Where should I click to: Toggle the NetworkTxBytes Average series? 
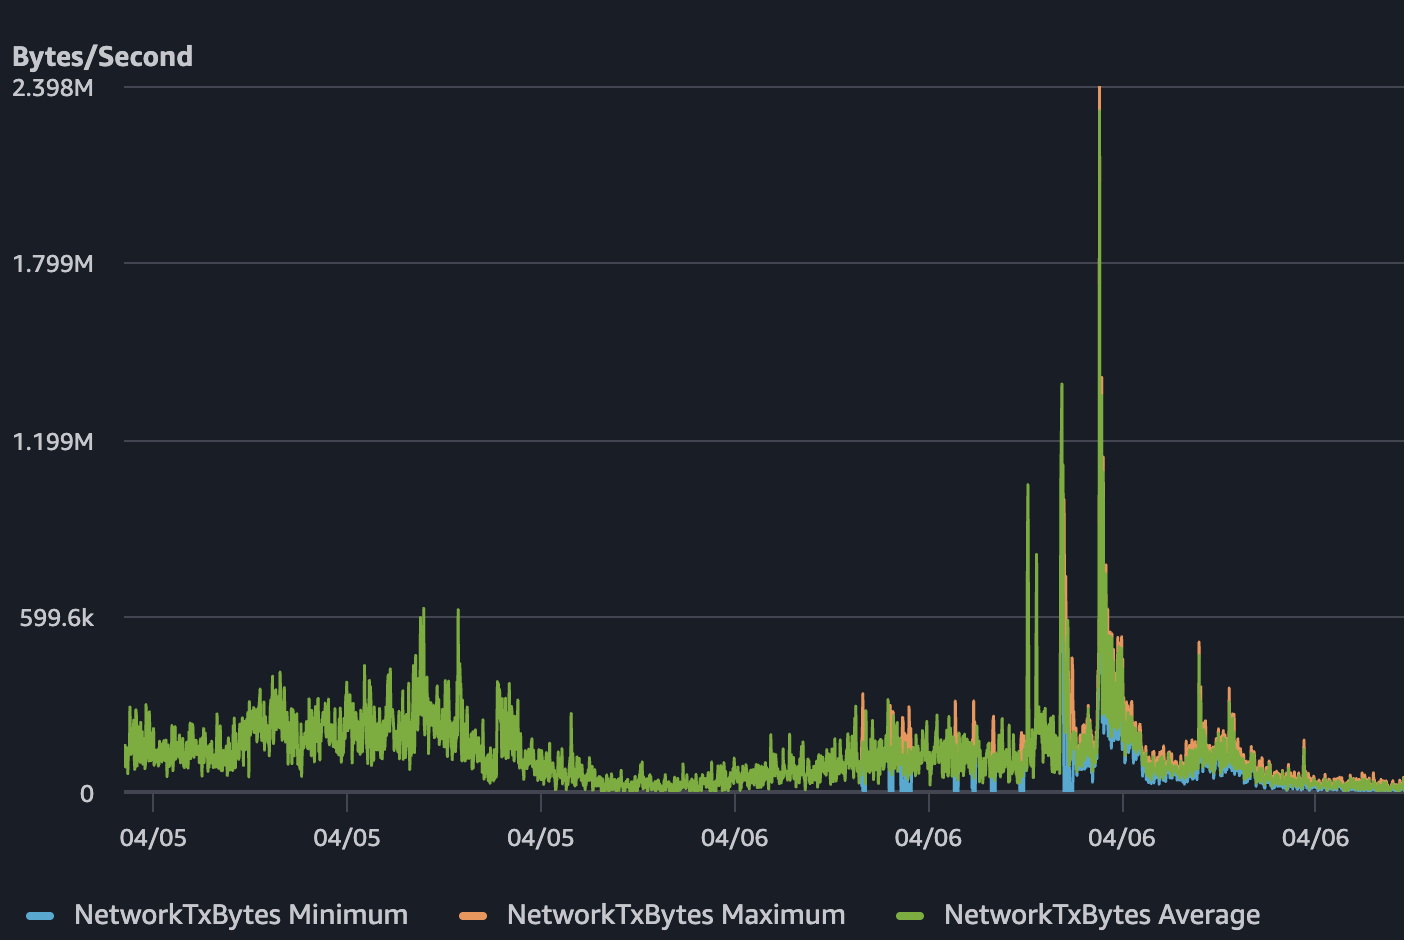1101,914
